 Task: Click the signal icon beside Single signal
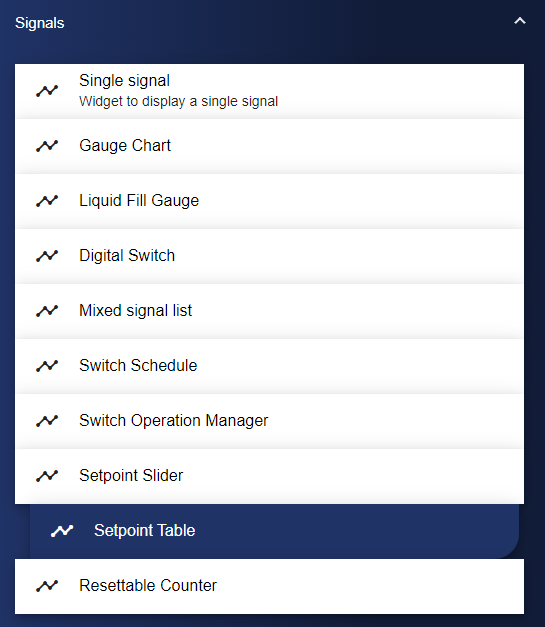47,91
